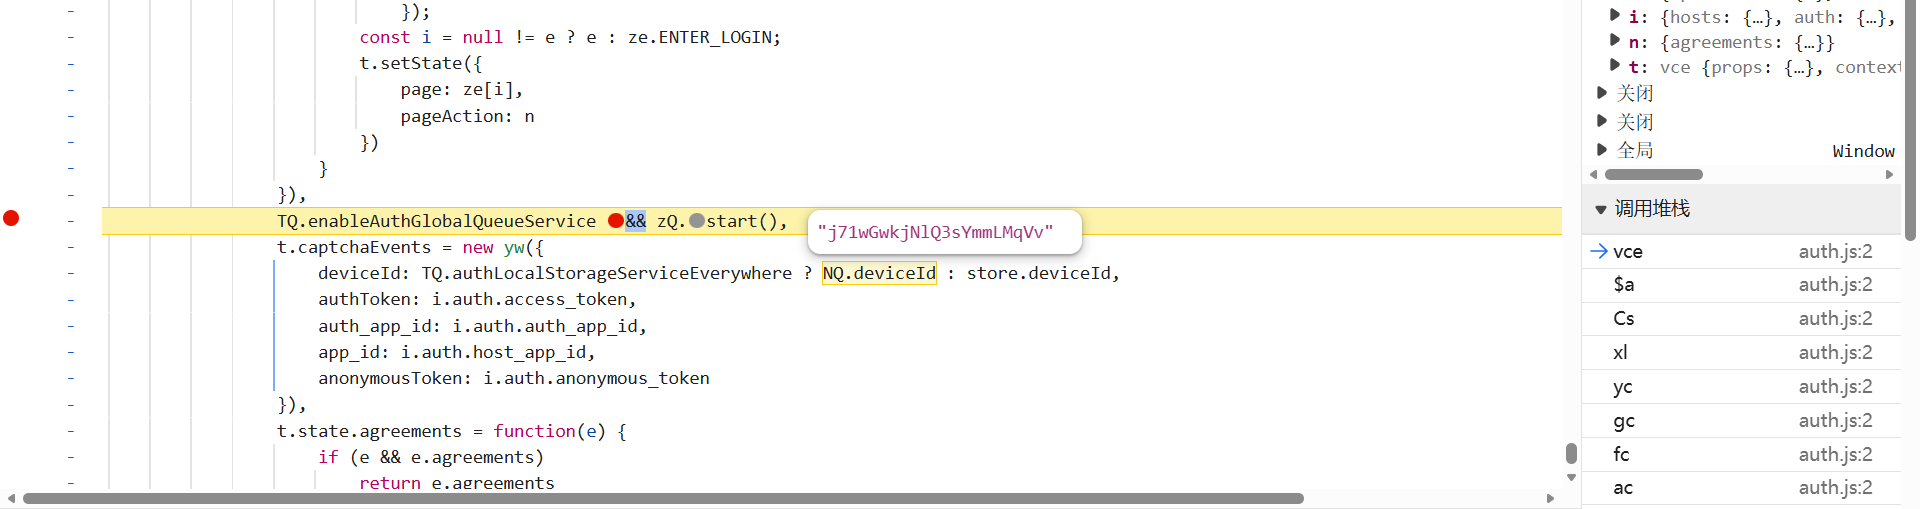Select the $a call stack frame
1920x509 pixels.
(1740, 285)
